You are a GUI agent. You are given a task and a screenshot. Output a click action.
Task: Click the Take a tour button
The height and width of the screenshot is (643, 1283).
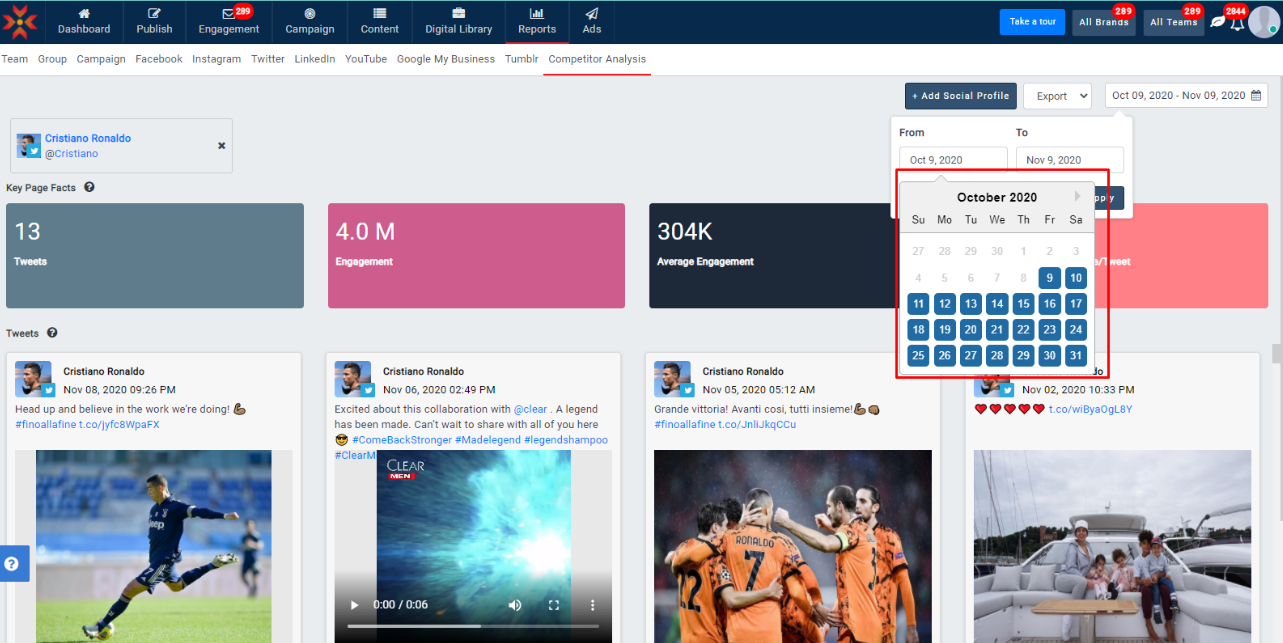click(x=1032, y=22)
